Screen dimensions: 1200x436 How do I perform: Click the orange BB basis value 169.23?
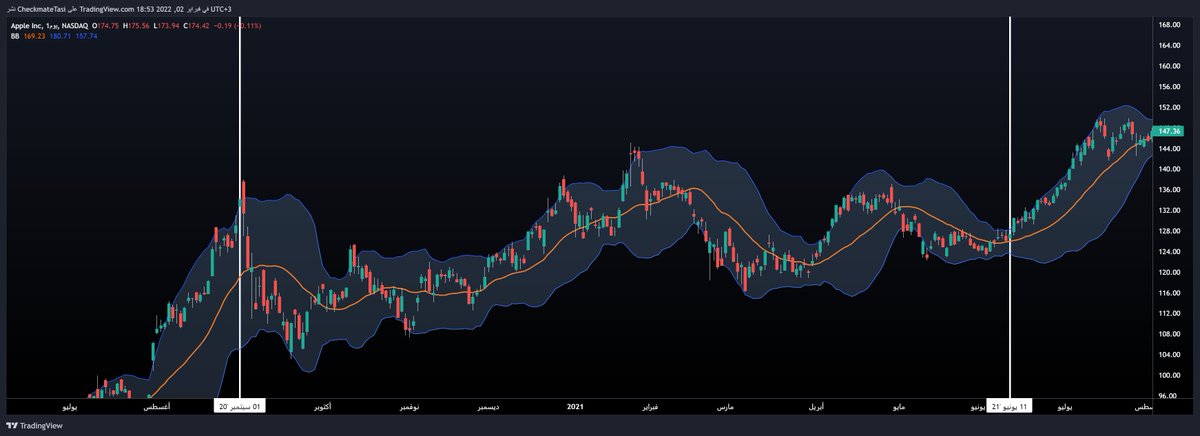pos(35,37)
